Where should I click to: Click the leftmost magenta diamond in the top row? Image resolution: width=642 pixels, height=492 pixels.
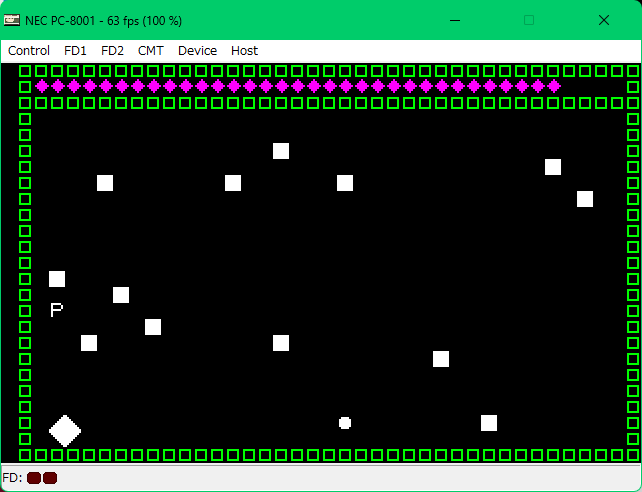[x=41, y=87]
